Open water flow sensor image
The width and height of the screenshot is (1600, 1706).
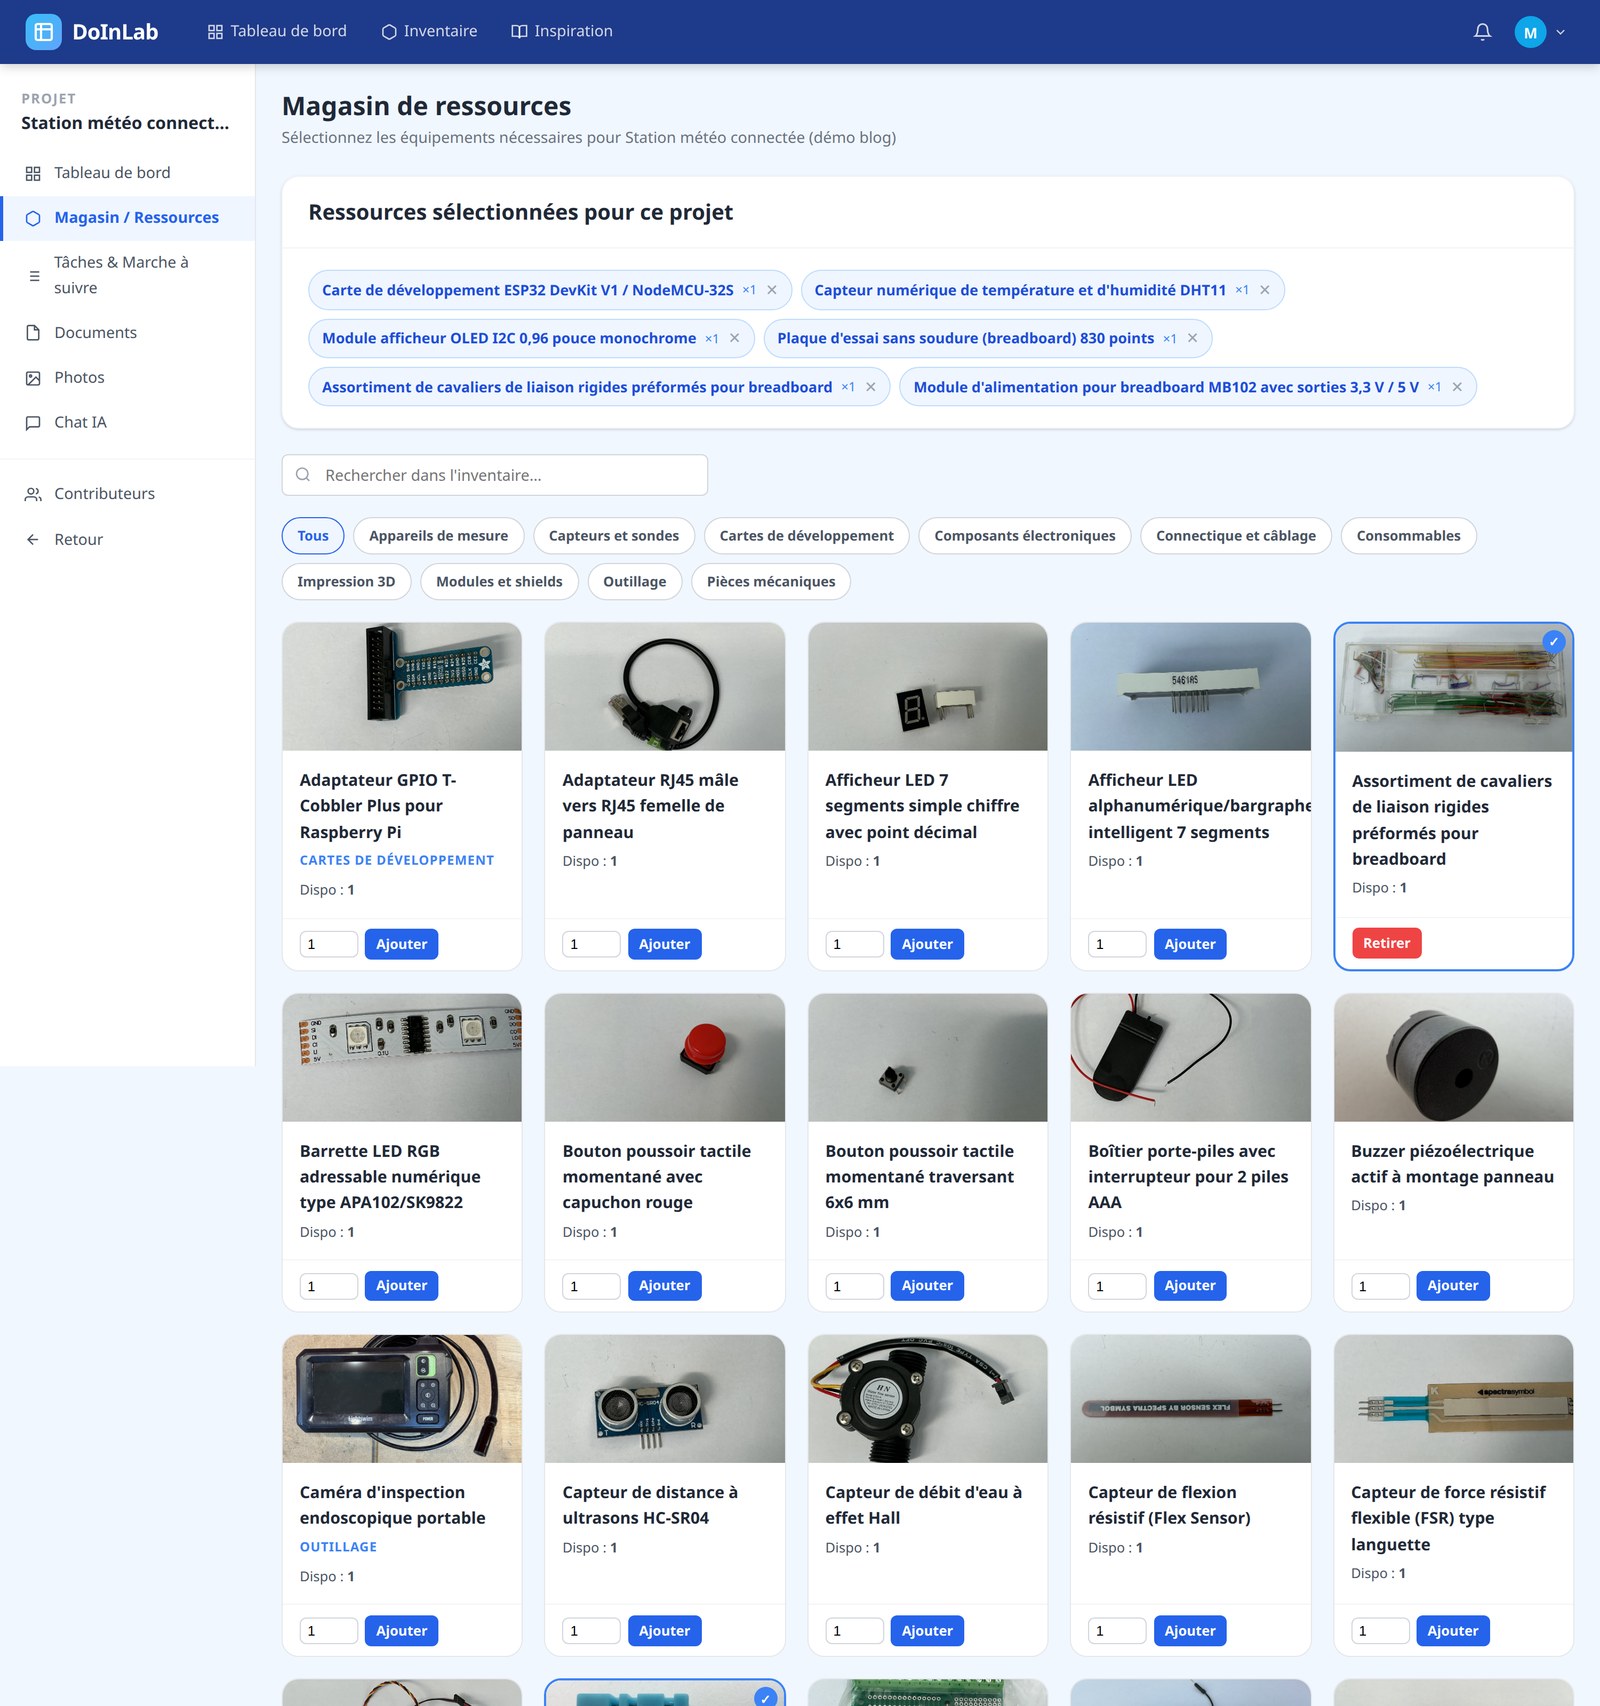[927, 1399]
